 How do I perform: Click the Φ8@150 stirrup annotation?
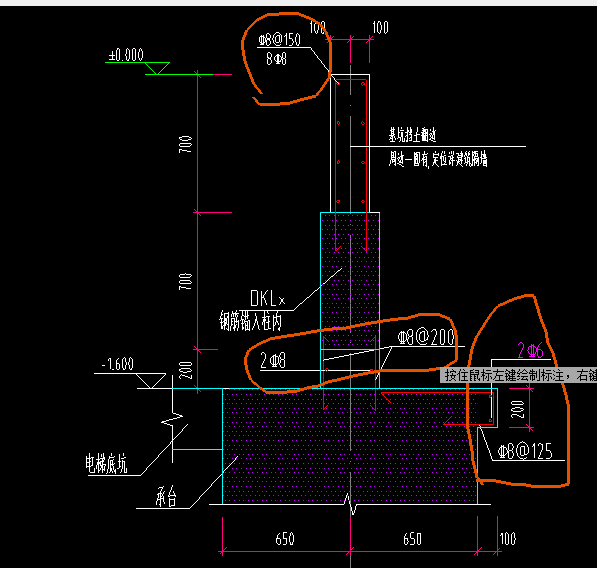pos(279,40)
